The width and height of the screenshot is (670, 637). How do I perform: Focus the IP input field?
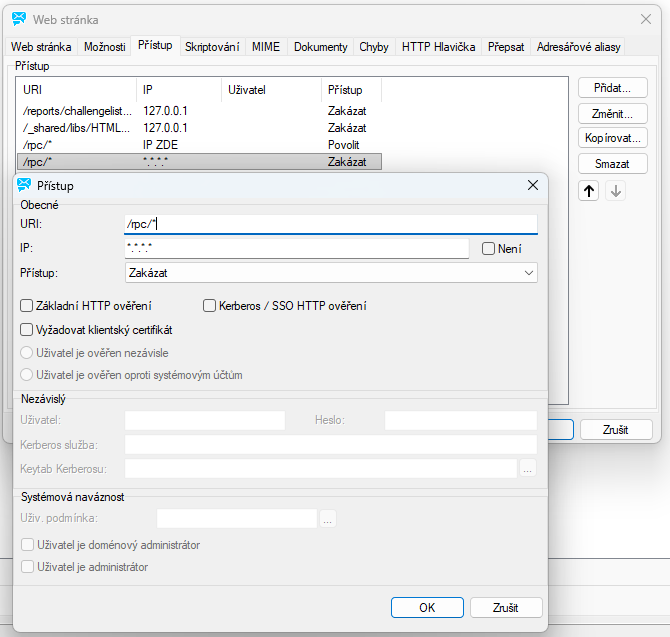(x=297, y=248)
